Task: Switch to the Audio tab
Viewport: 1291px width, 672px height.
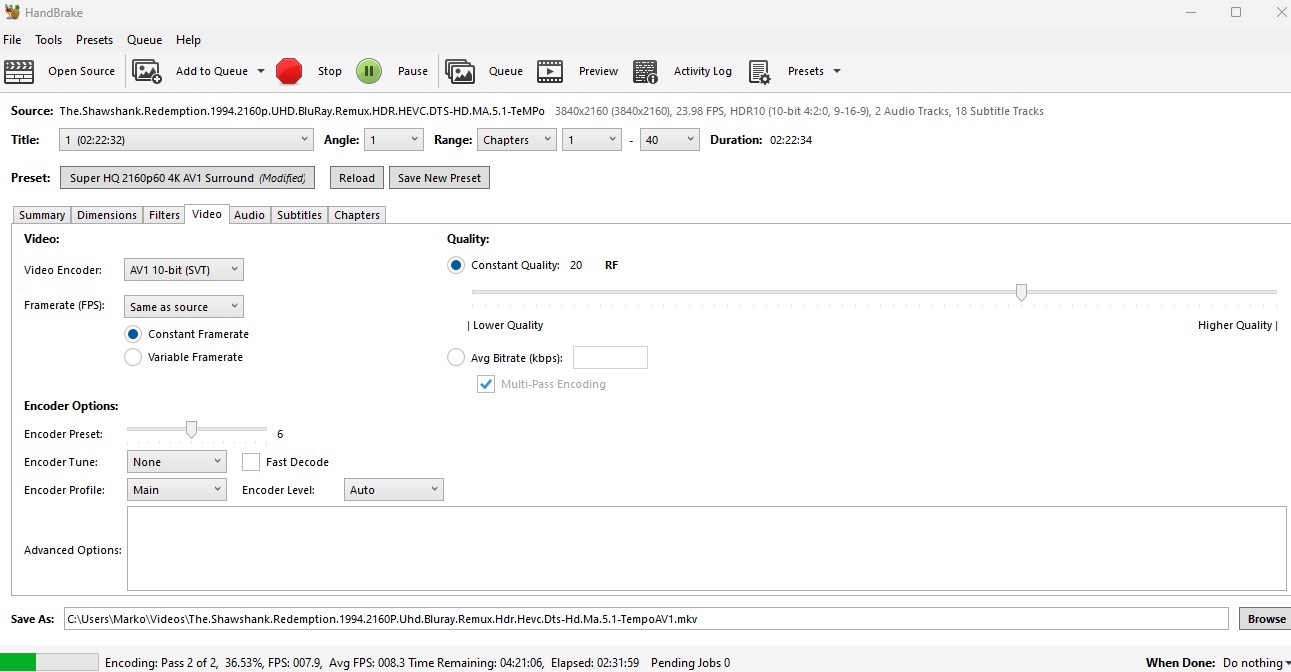Action: click(249, 215)
